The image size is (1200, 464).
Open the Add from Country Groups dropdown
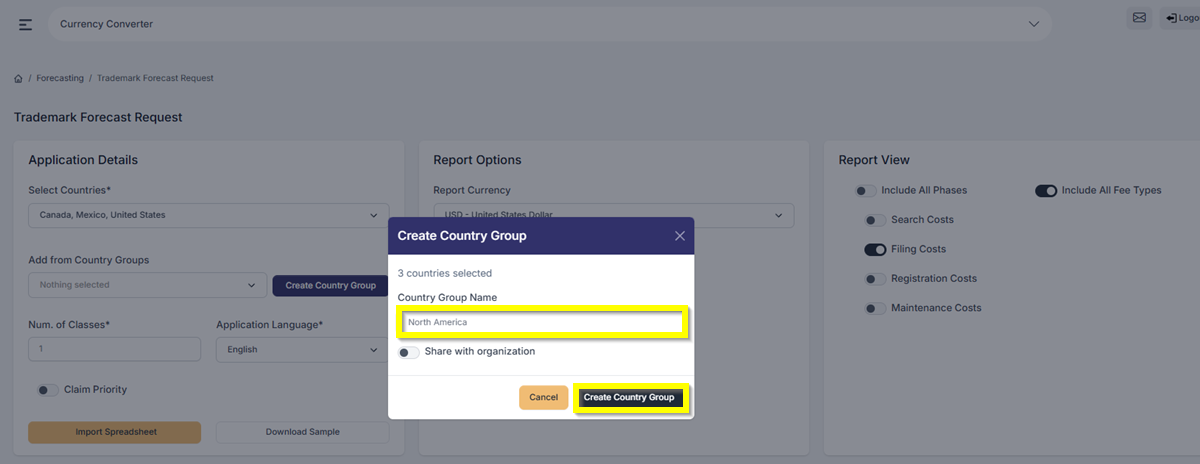pos(148,285)
